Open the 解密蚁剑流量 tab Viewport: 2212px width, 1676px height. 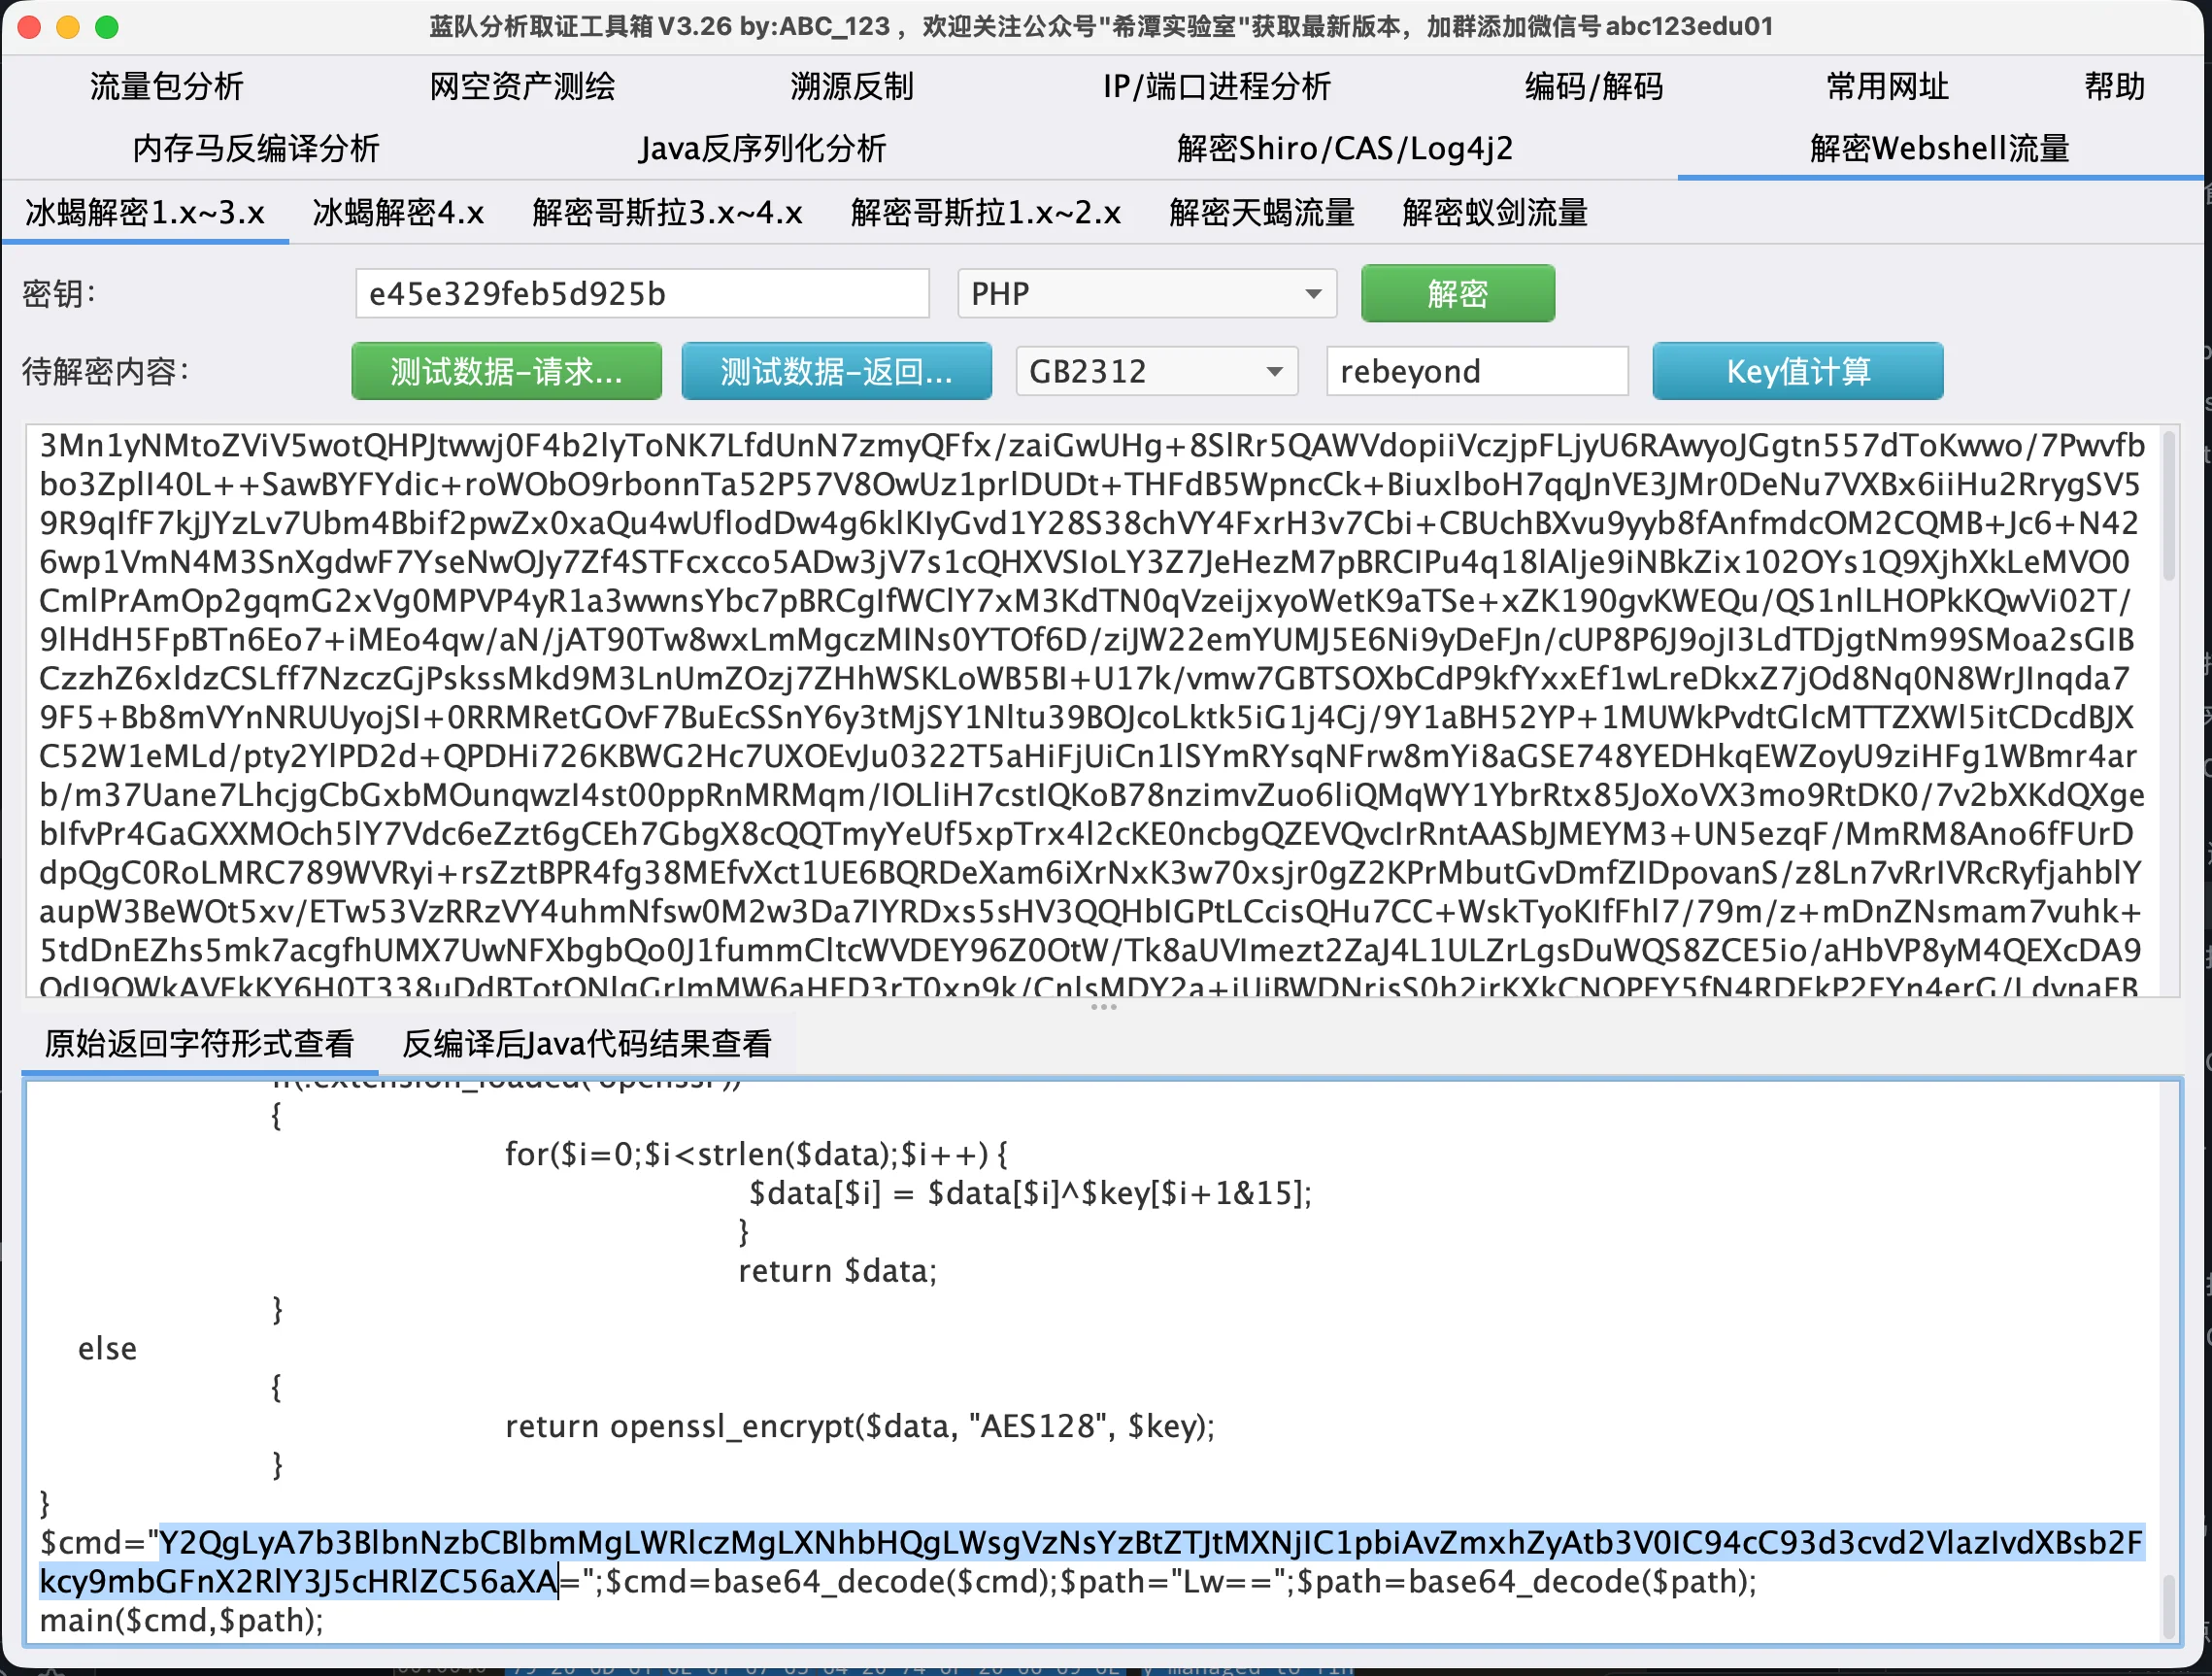click(1495, 213)
